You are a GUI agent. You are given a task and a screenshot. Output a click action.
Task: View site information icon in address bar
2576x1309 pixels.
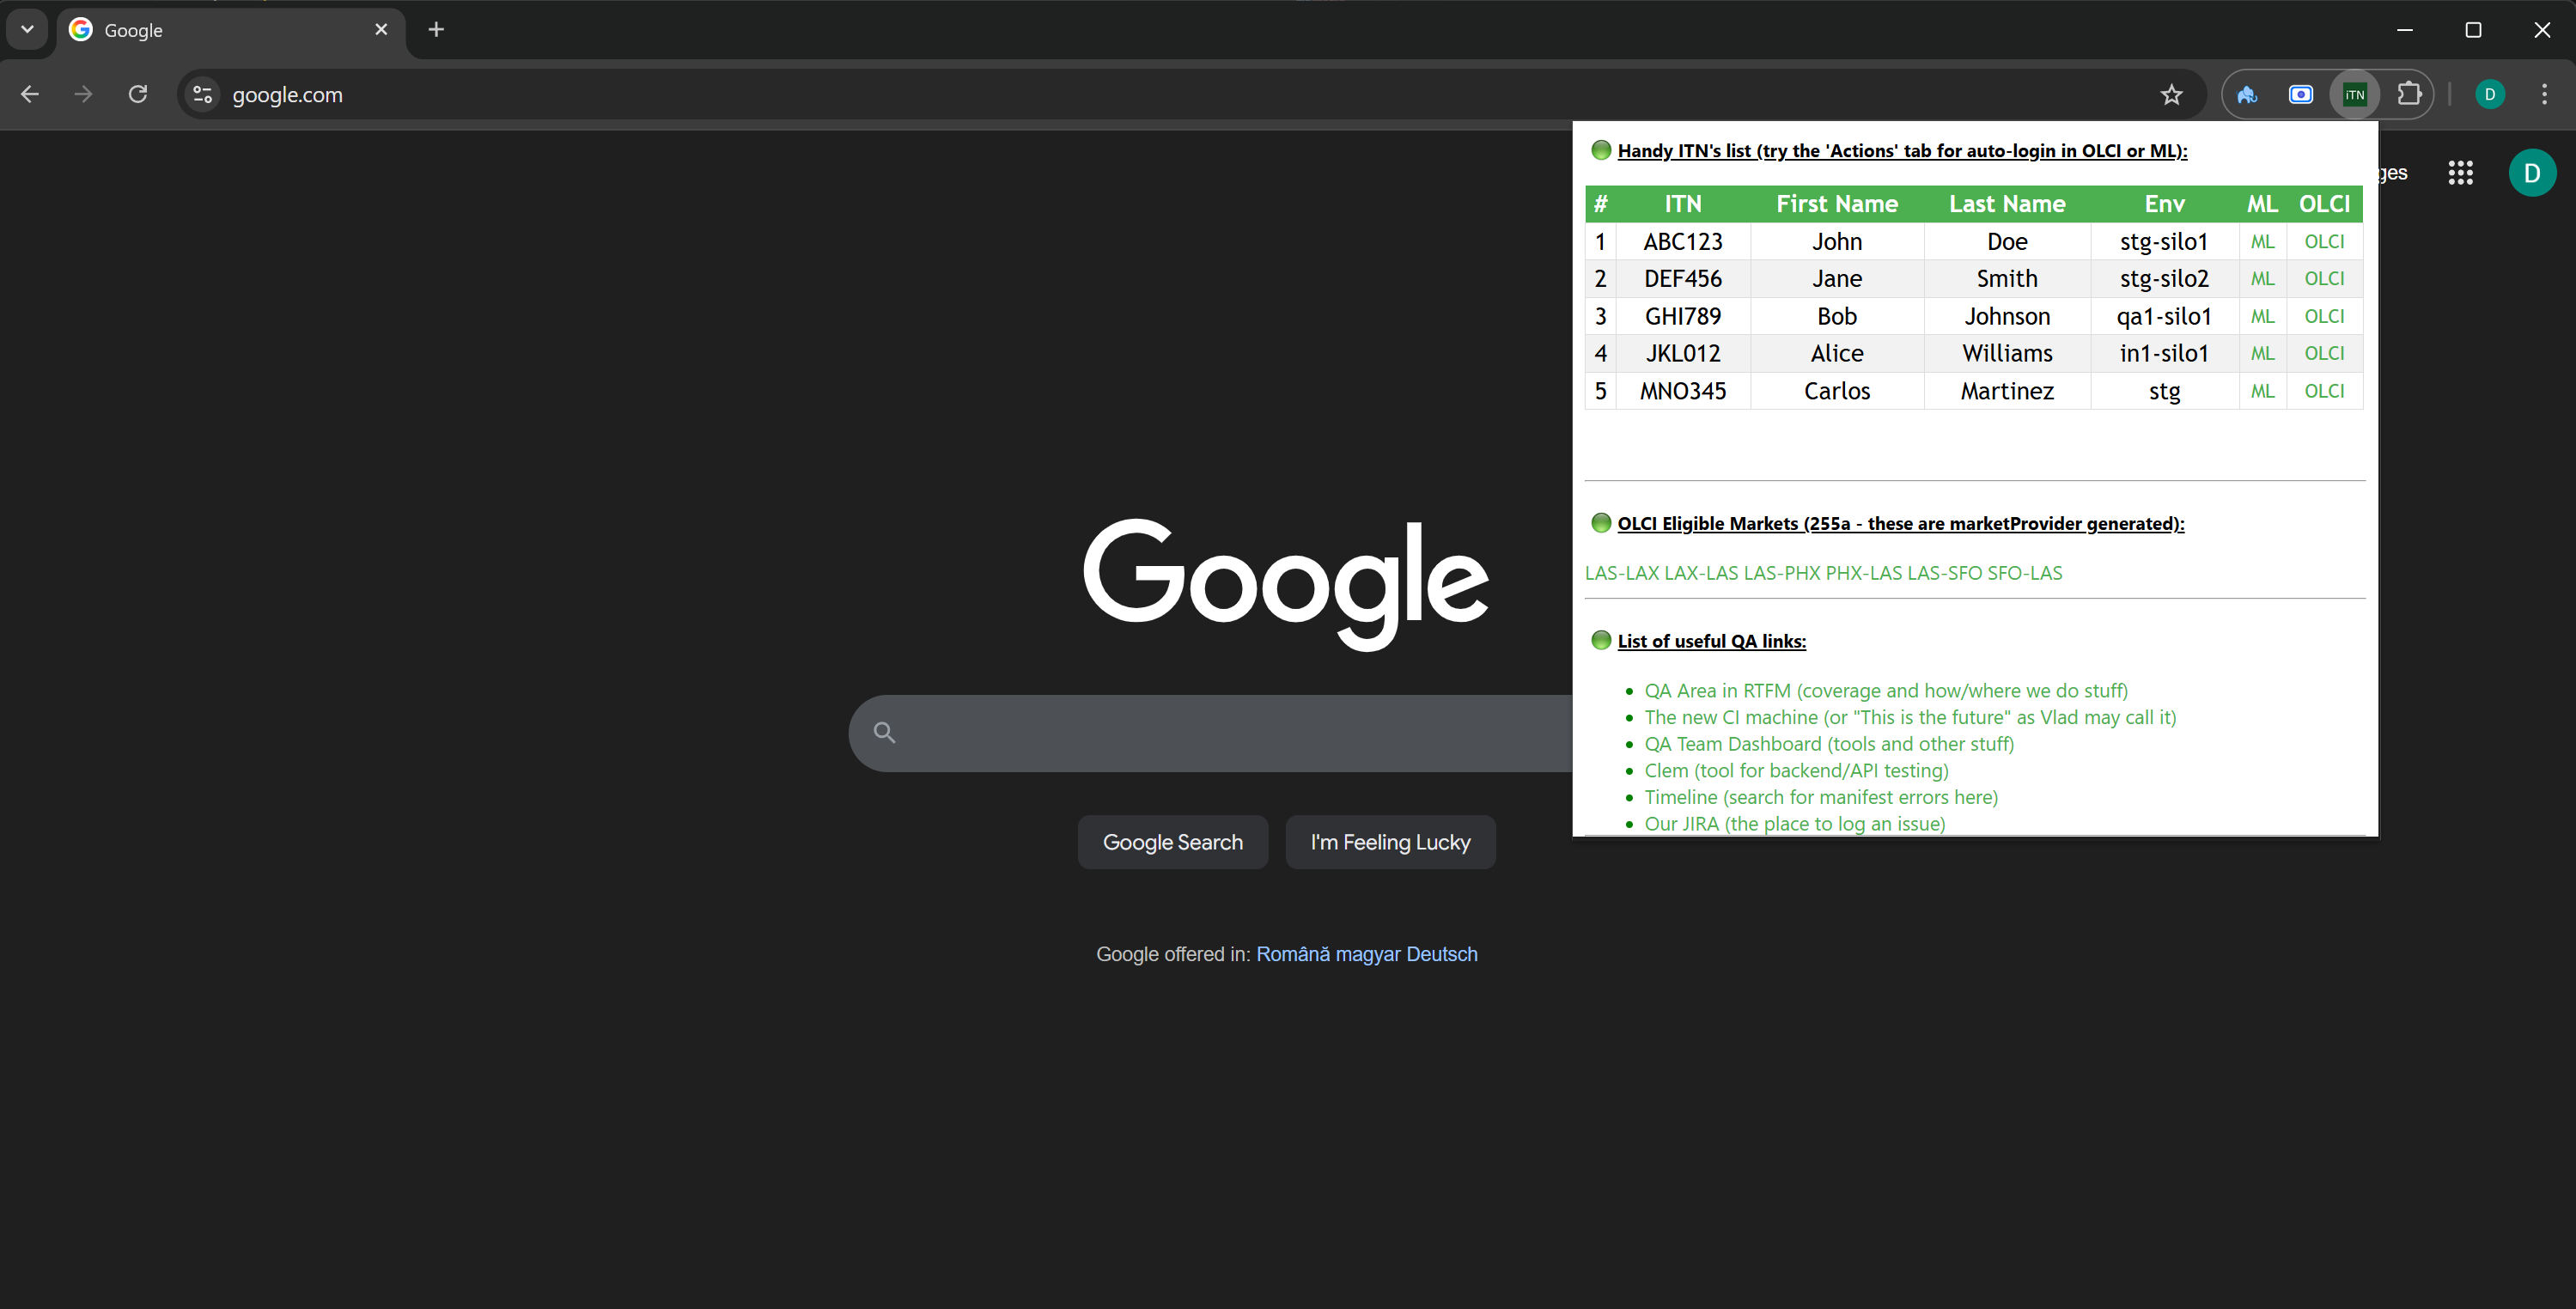203,95
